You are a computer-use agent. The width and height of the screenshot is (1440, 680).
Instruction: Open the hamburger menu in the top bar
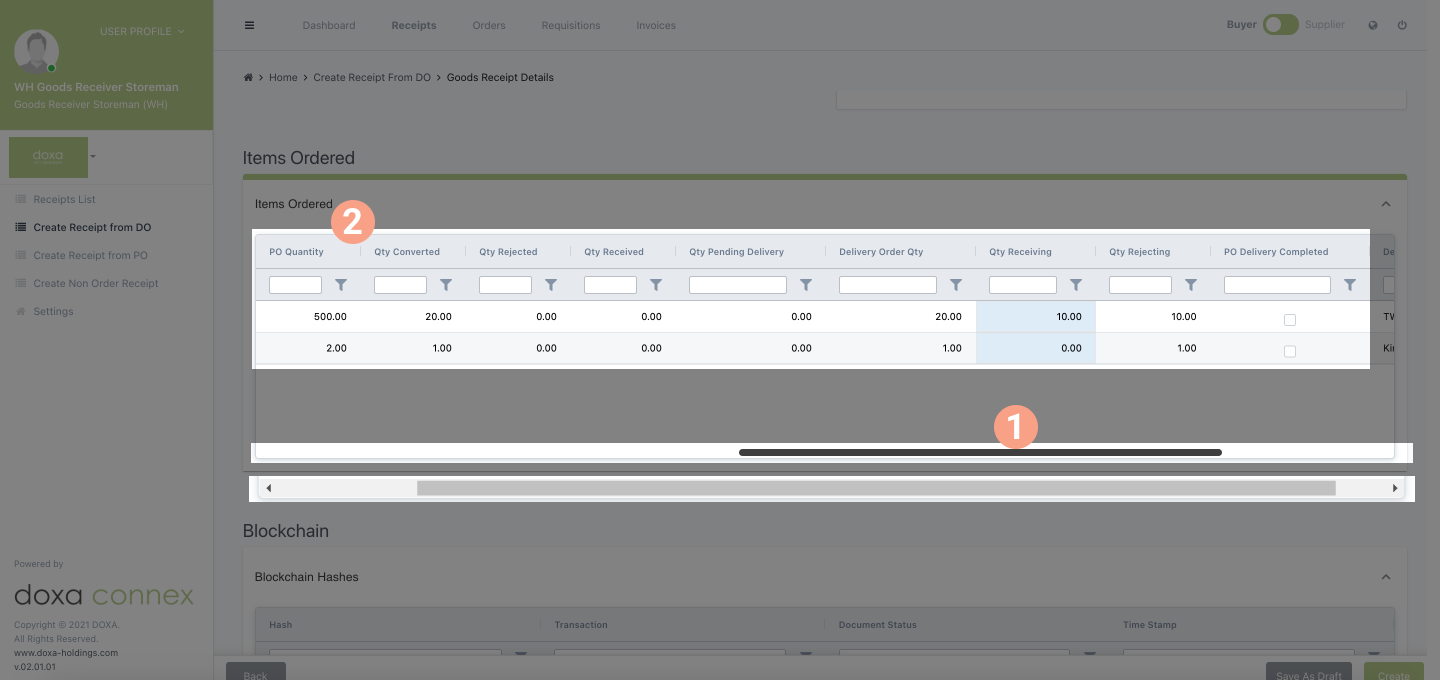250,25
